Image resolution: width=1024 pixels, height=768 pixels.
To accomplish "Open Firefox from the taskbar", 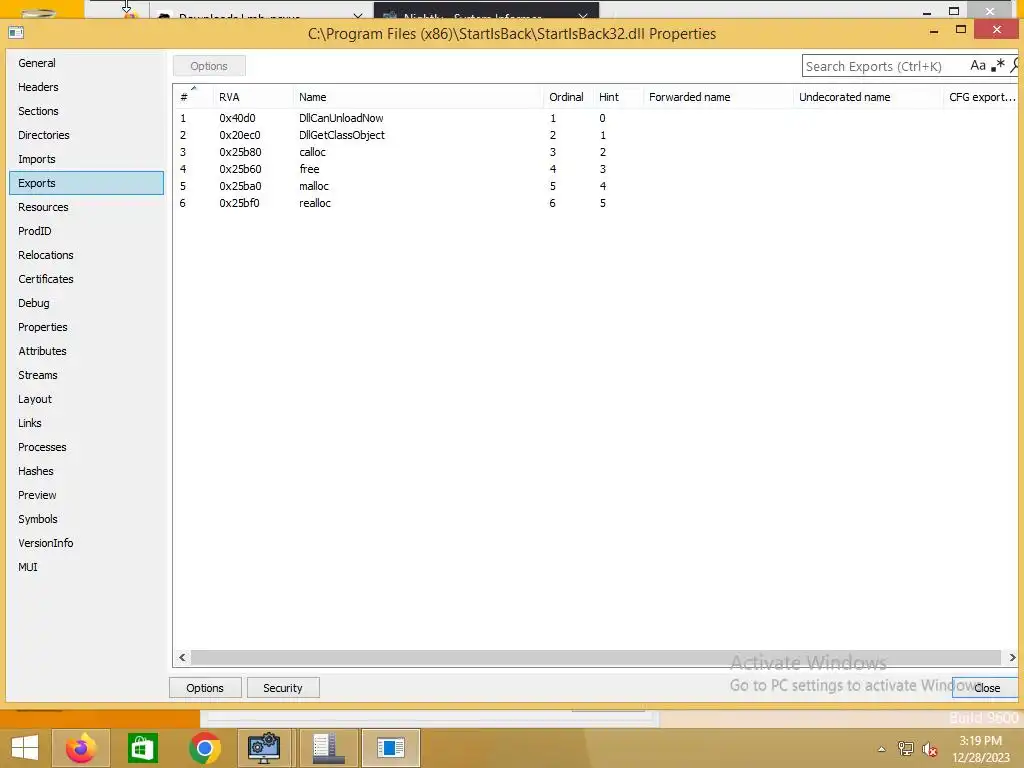I will (x=81, y=748).
